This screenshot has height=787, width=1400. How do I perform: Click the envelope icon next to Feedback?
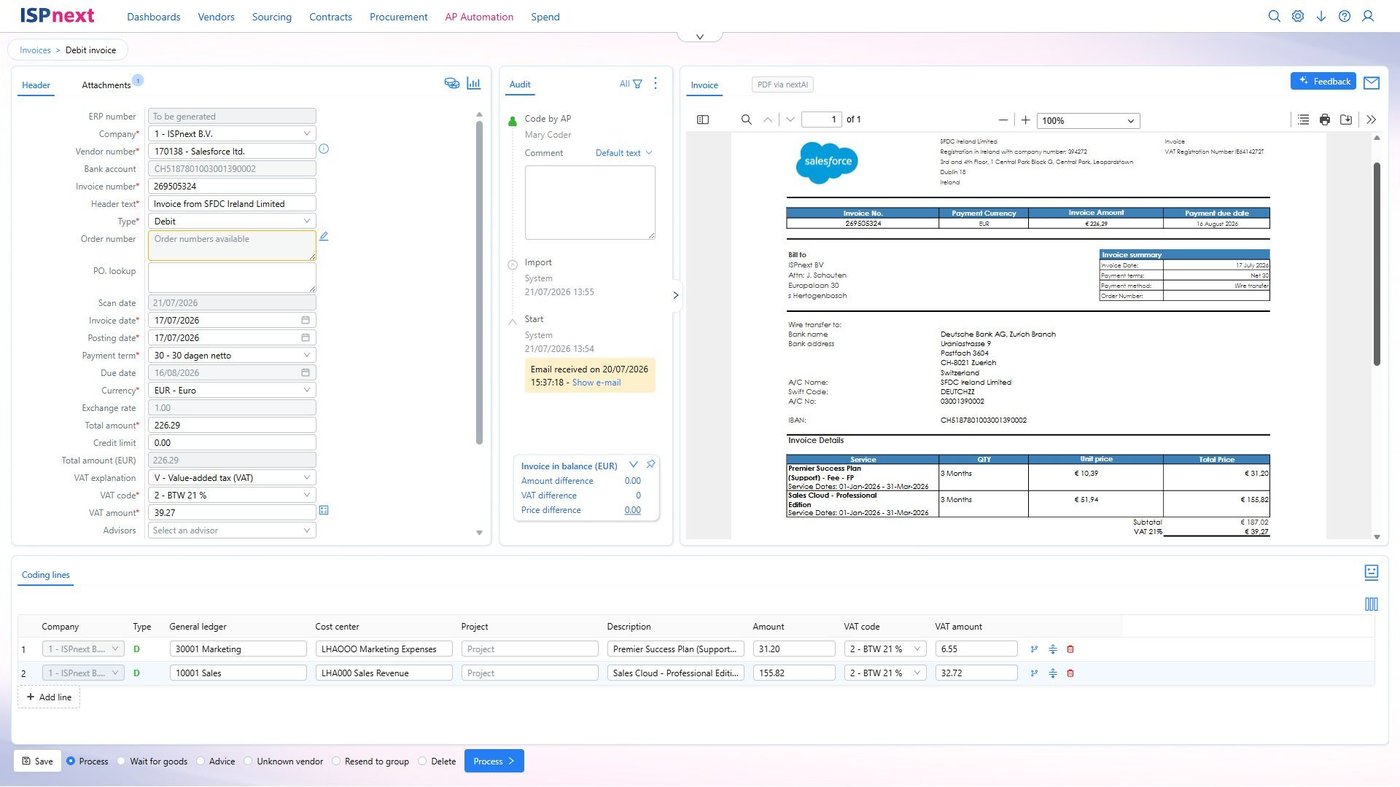point(1371,83)
